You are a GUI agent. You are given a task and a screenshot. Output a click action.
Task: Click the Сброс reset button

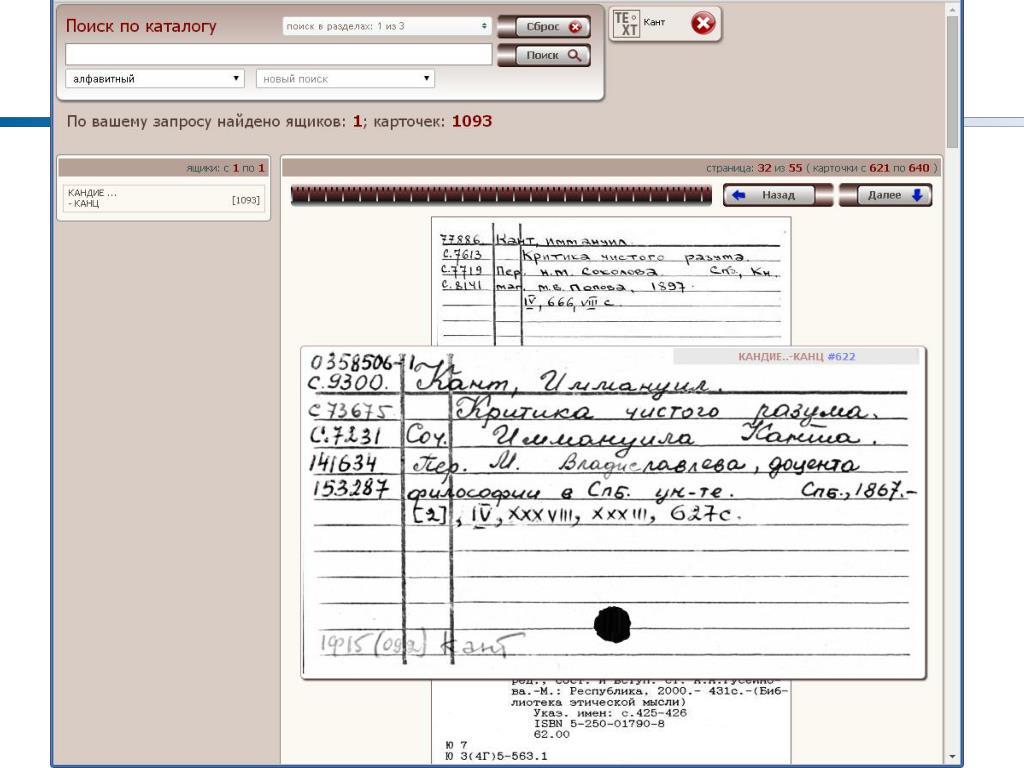click(544, 27)
